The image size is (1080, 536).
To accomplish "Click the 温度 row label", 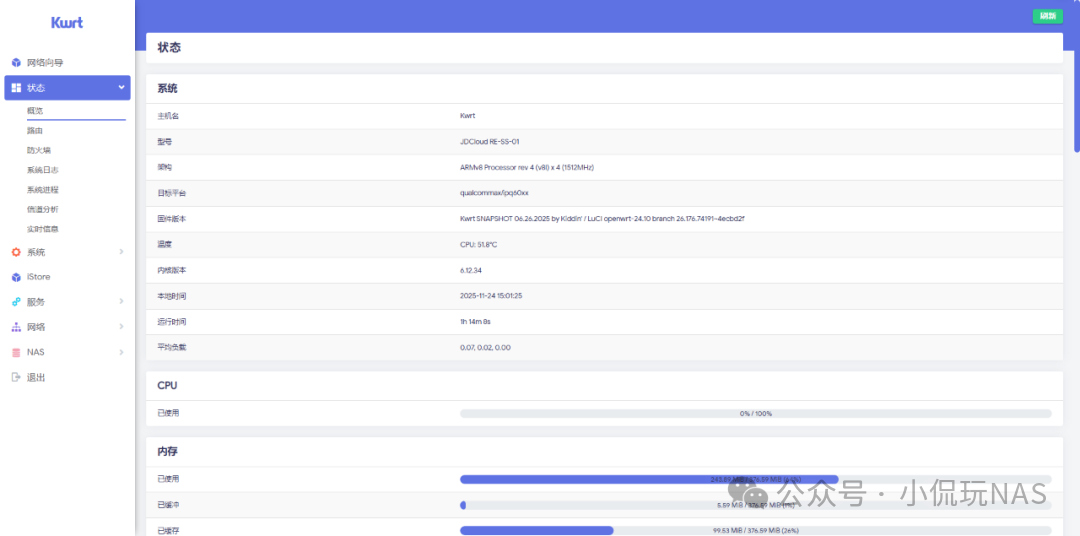I will coord(165,244).
